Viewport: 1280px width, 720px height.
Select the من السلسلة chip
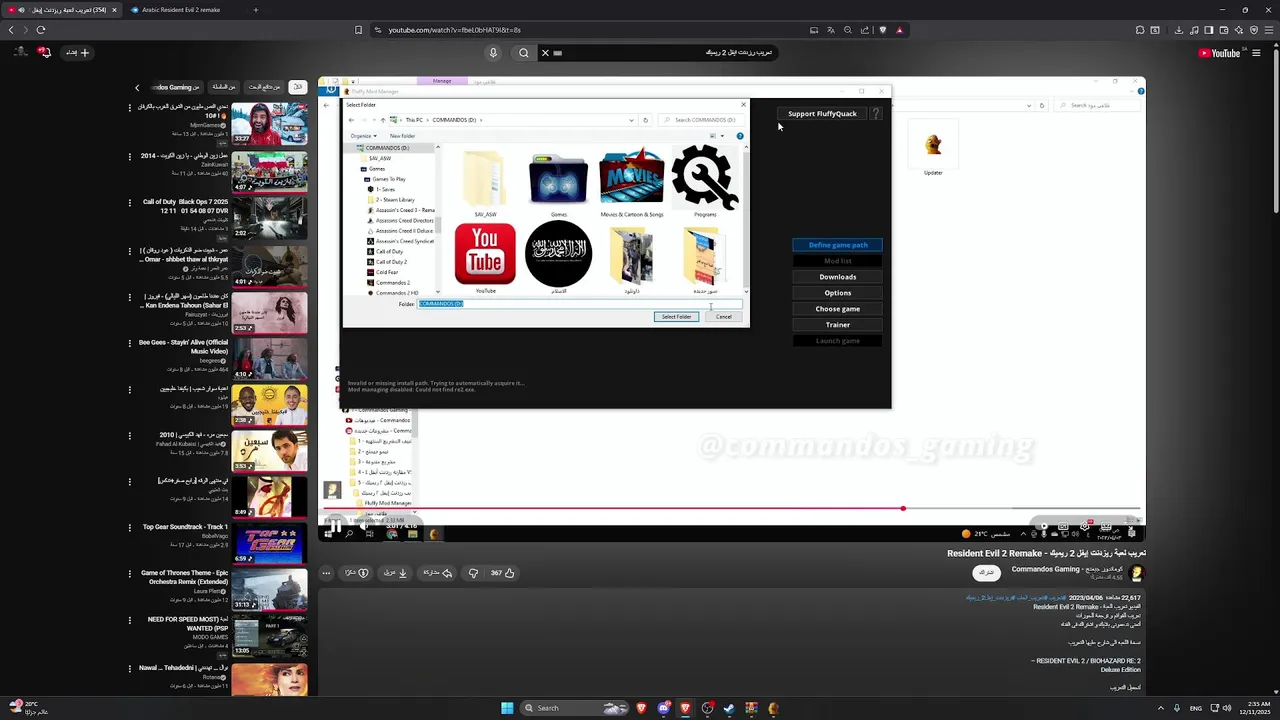[223, 87]
